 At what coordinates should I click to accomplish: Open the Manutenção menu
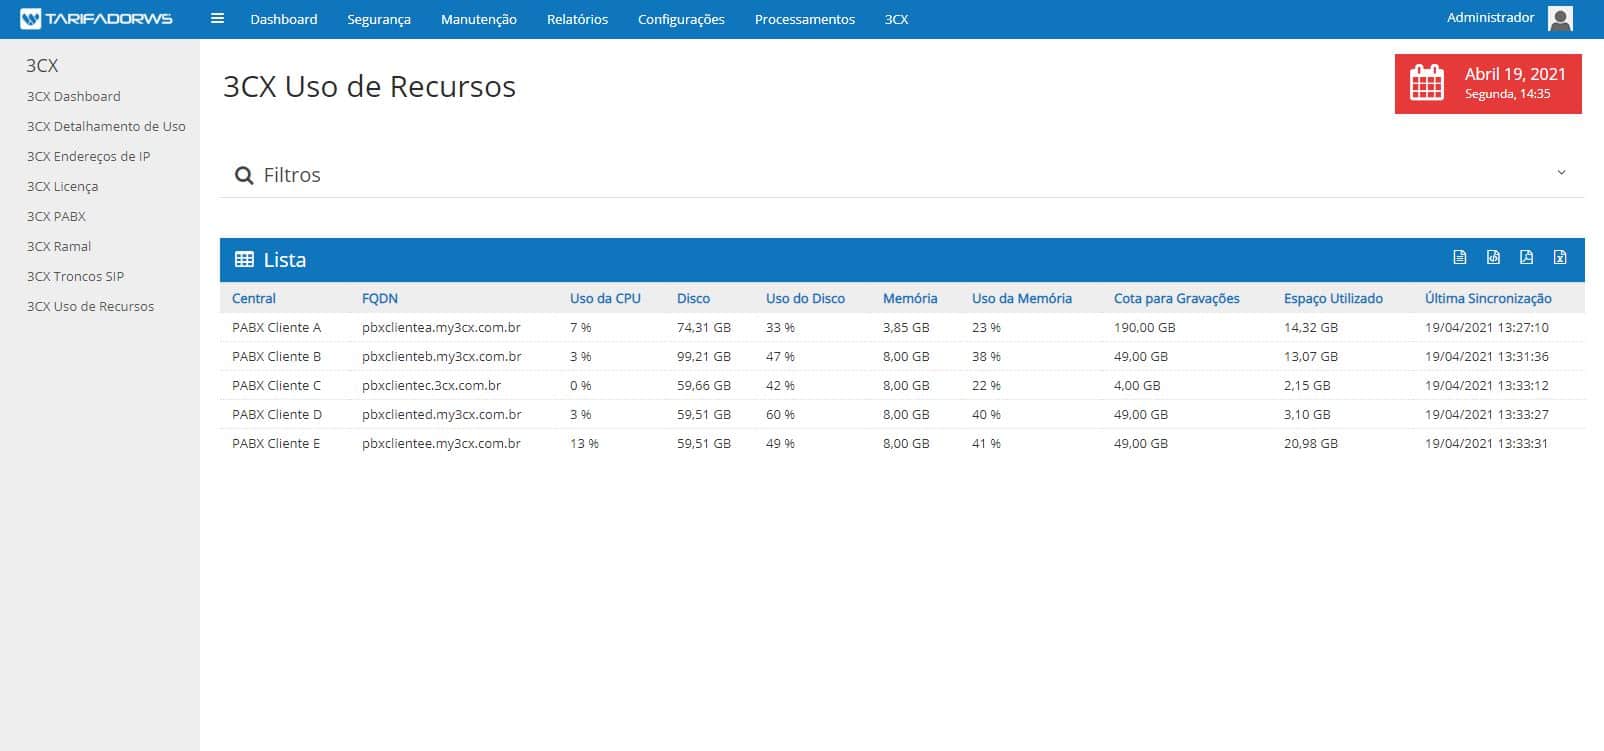tap(479, 19)
